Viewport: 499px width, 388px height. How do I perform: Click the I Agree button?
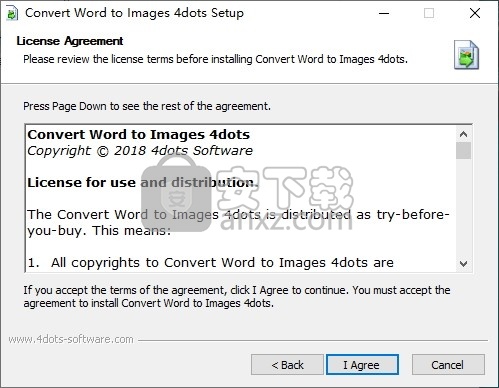pyautogui.click(x=362, y=365)
